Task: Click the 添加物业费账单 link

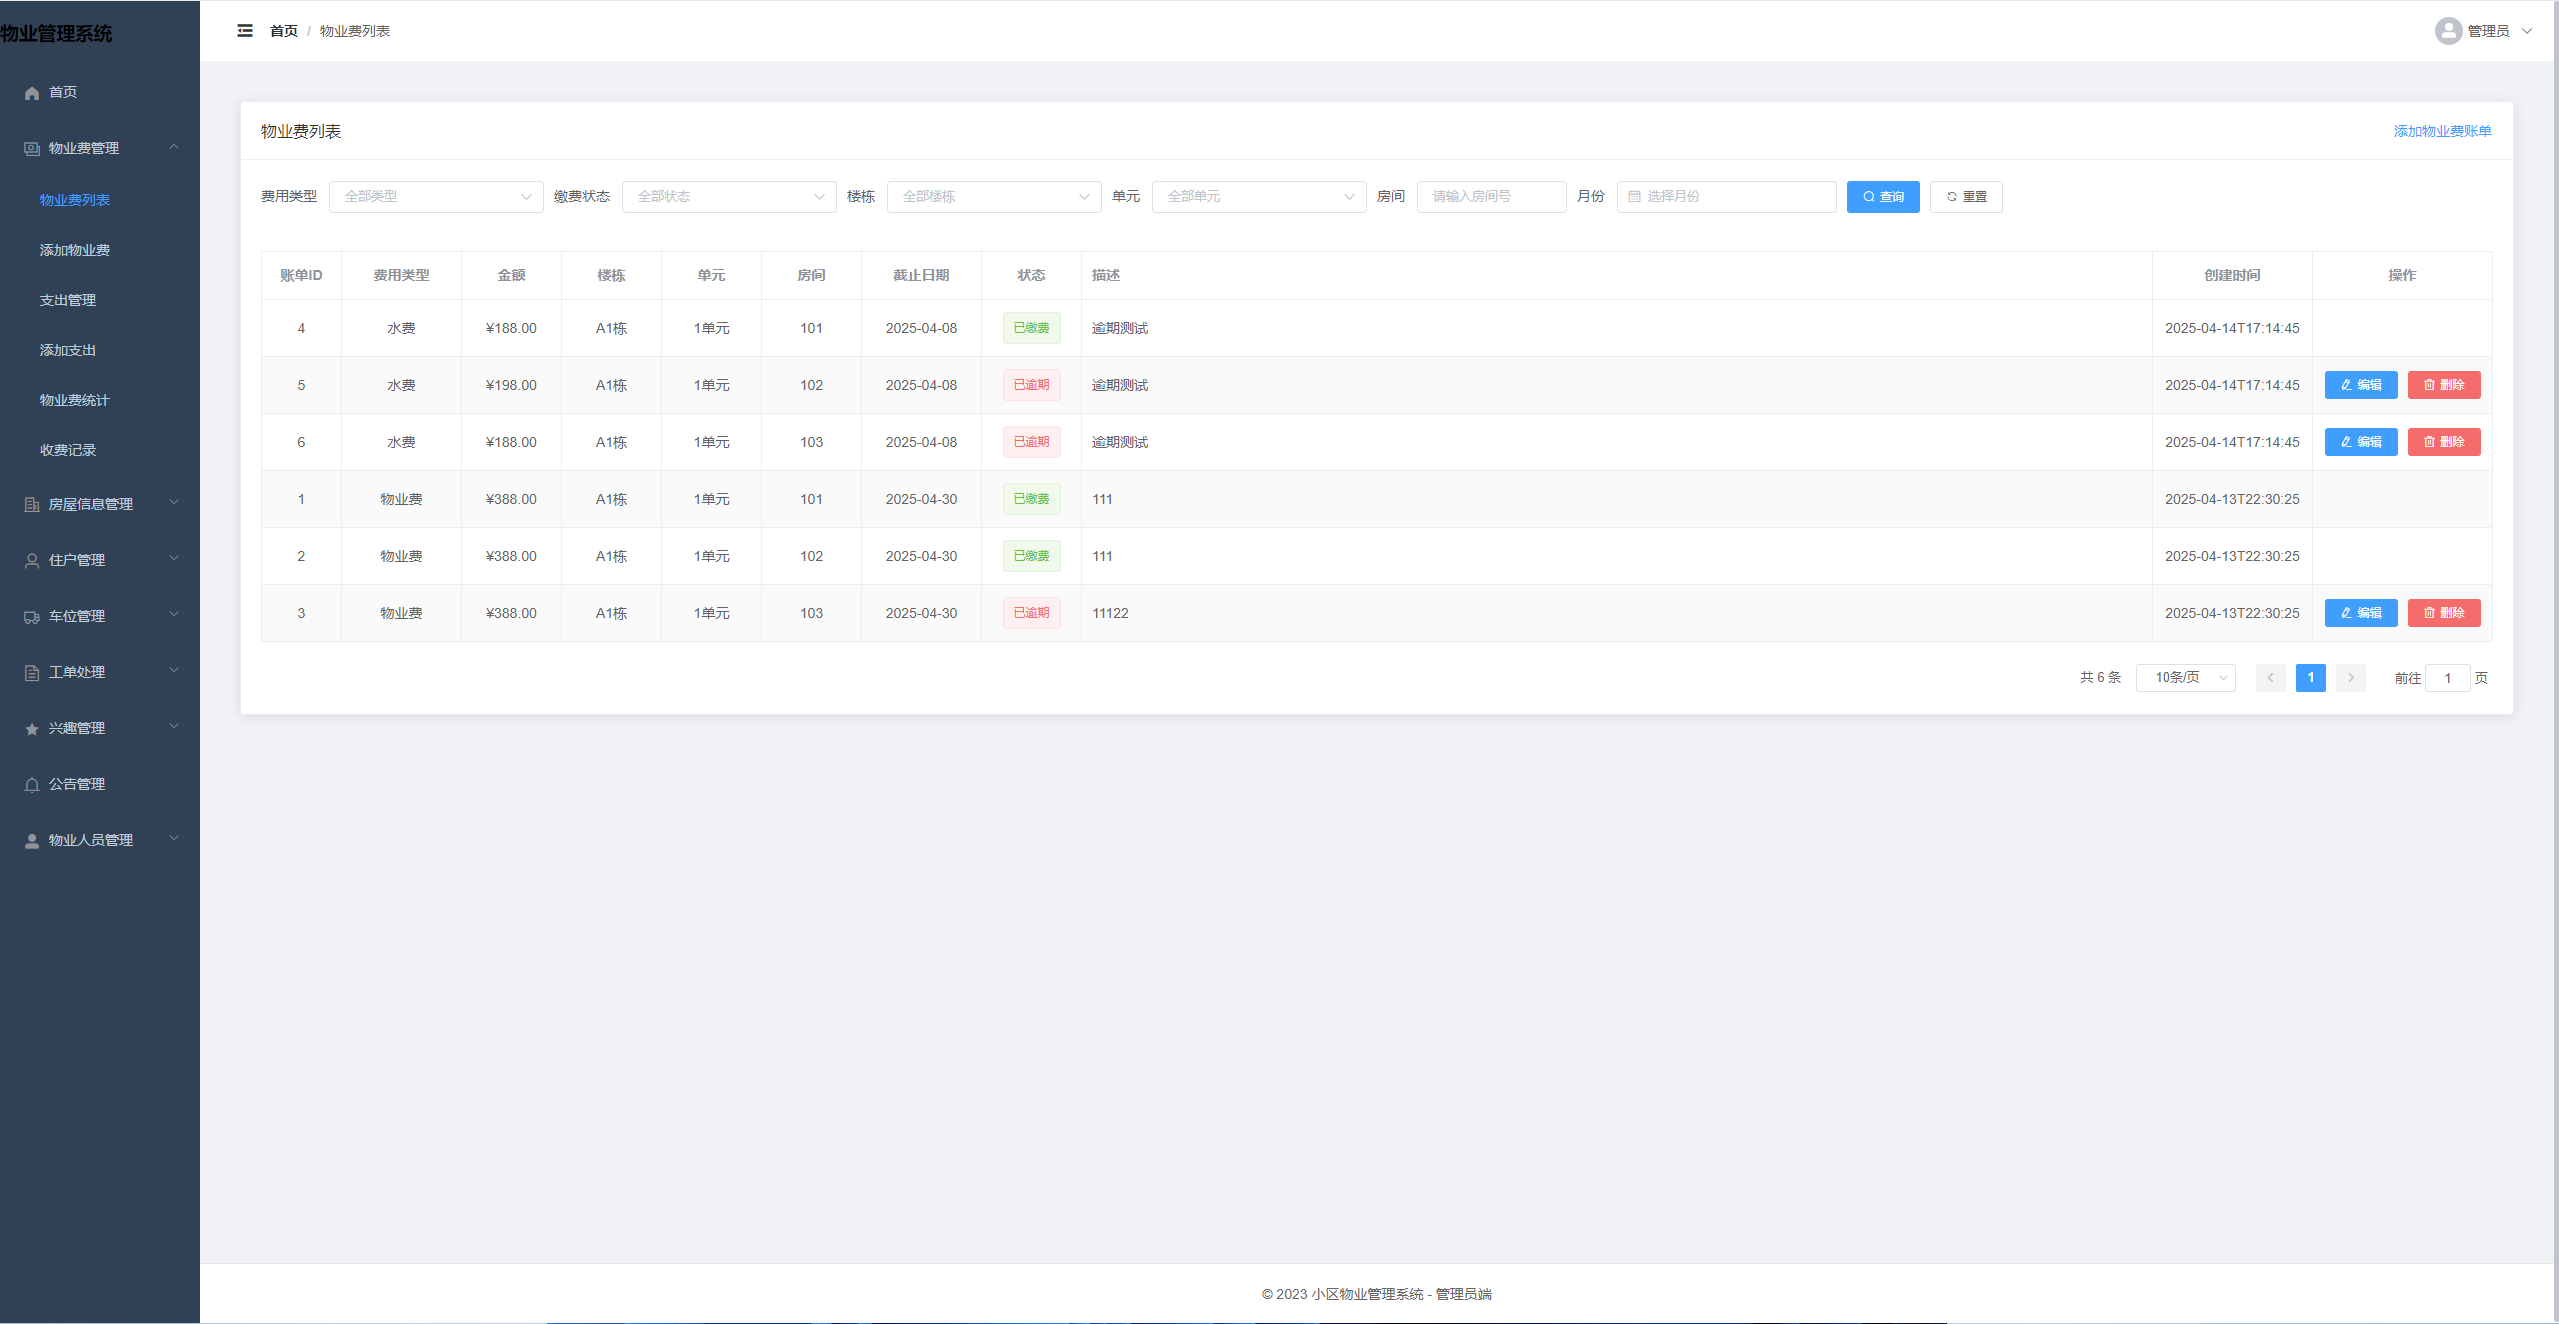Action: 2442,131
